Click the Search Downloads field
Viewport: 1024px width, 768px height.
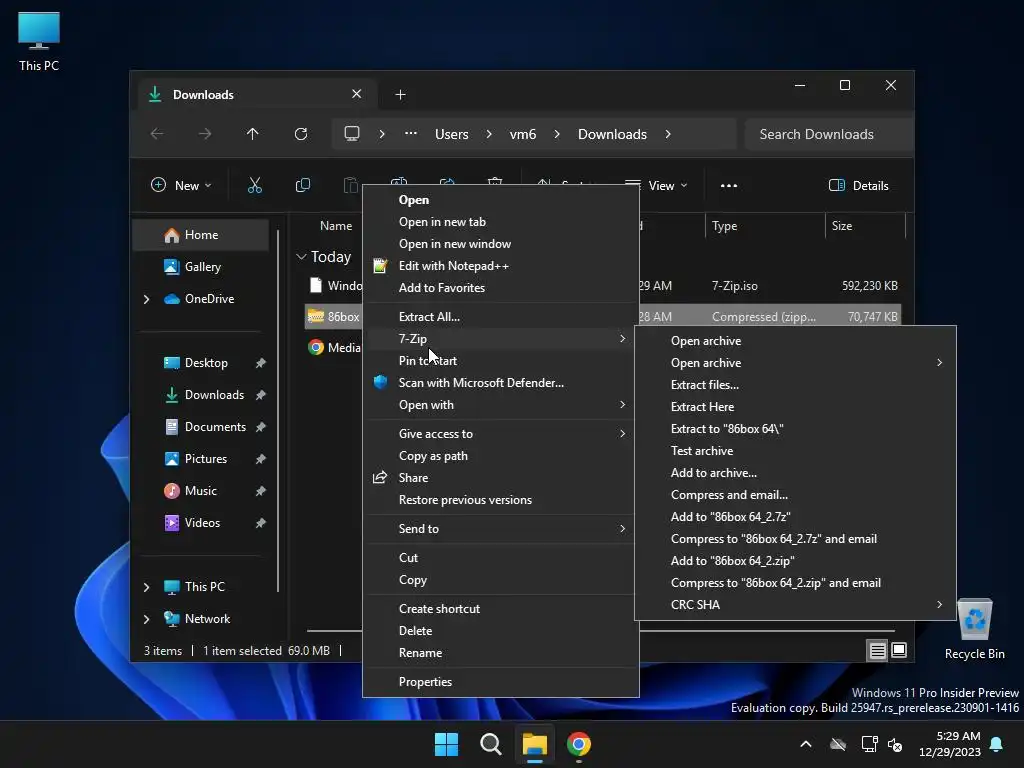(x=828, y=134)
